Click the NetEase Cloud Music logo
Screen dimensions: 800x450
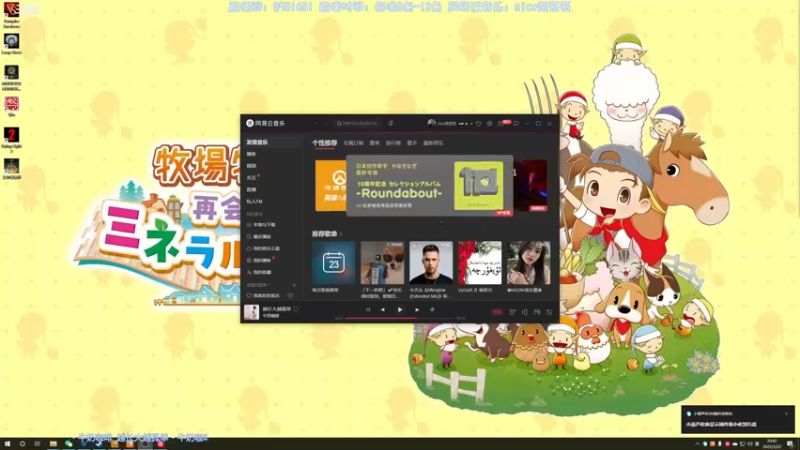265,123
